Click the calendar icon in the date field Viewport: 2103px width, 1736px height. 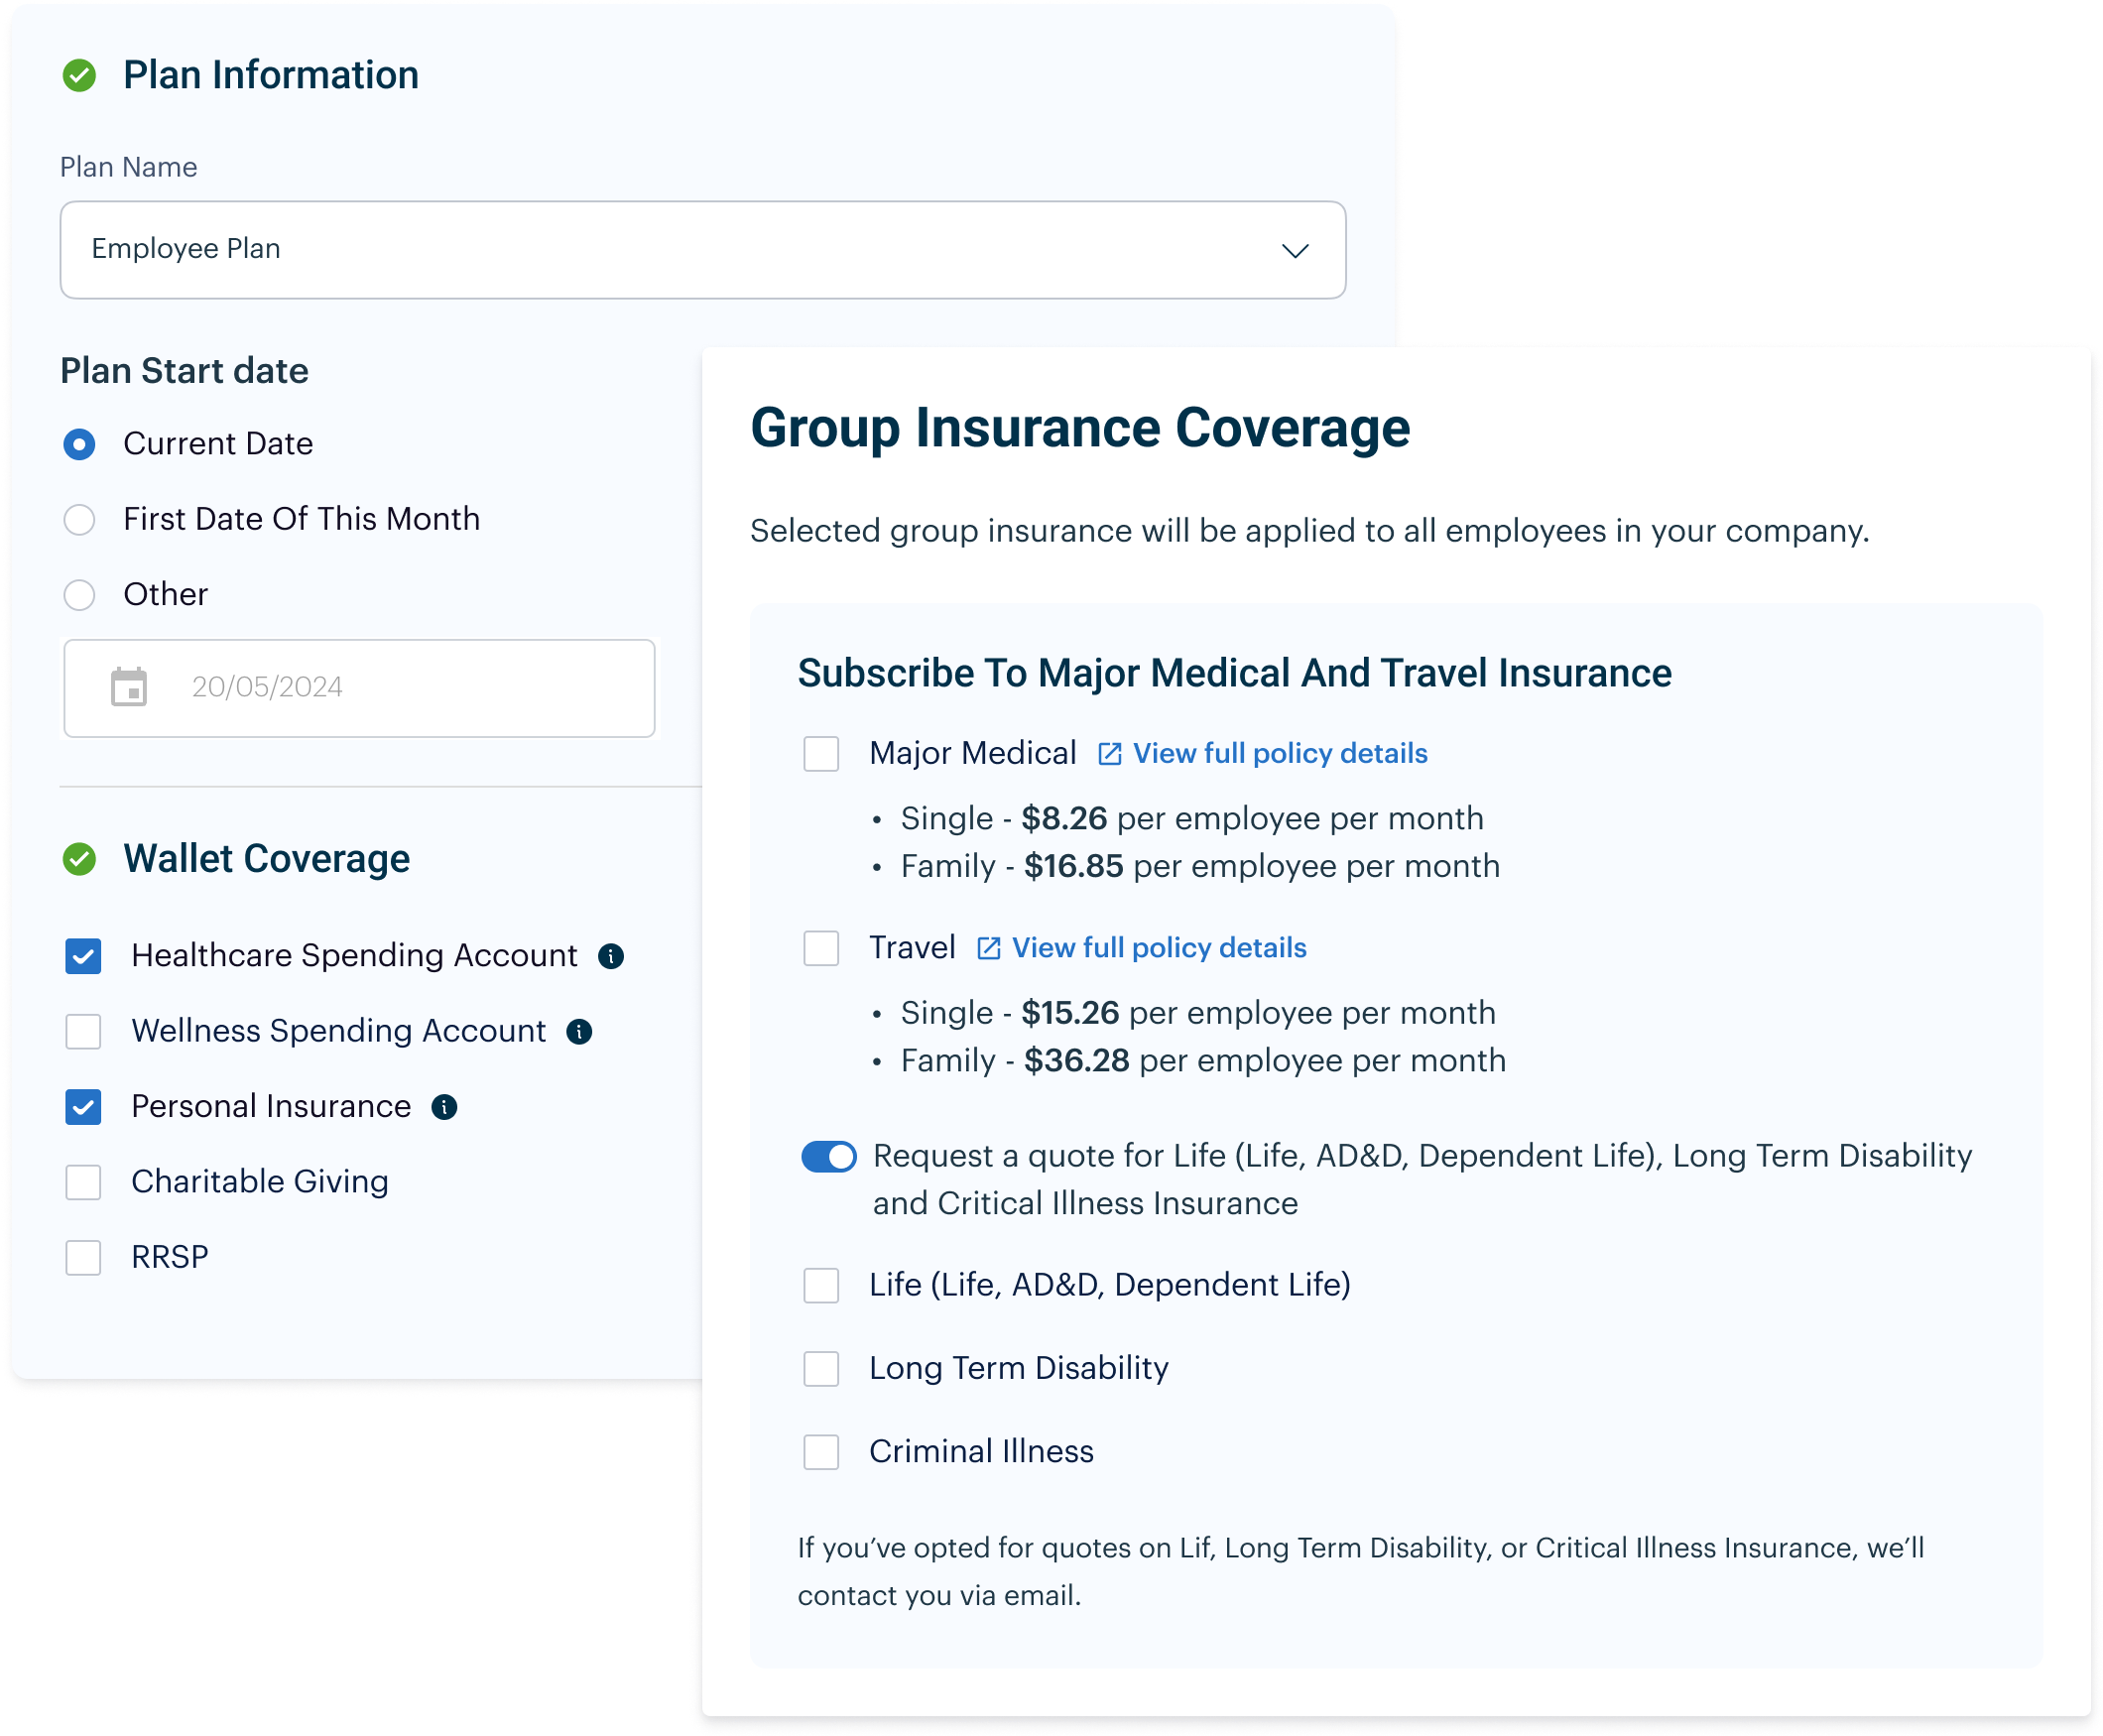click(129, 687)
